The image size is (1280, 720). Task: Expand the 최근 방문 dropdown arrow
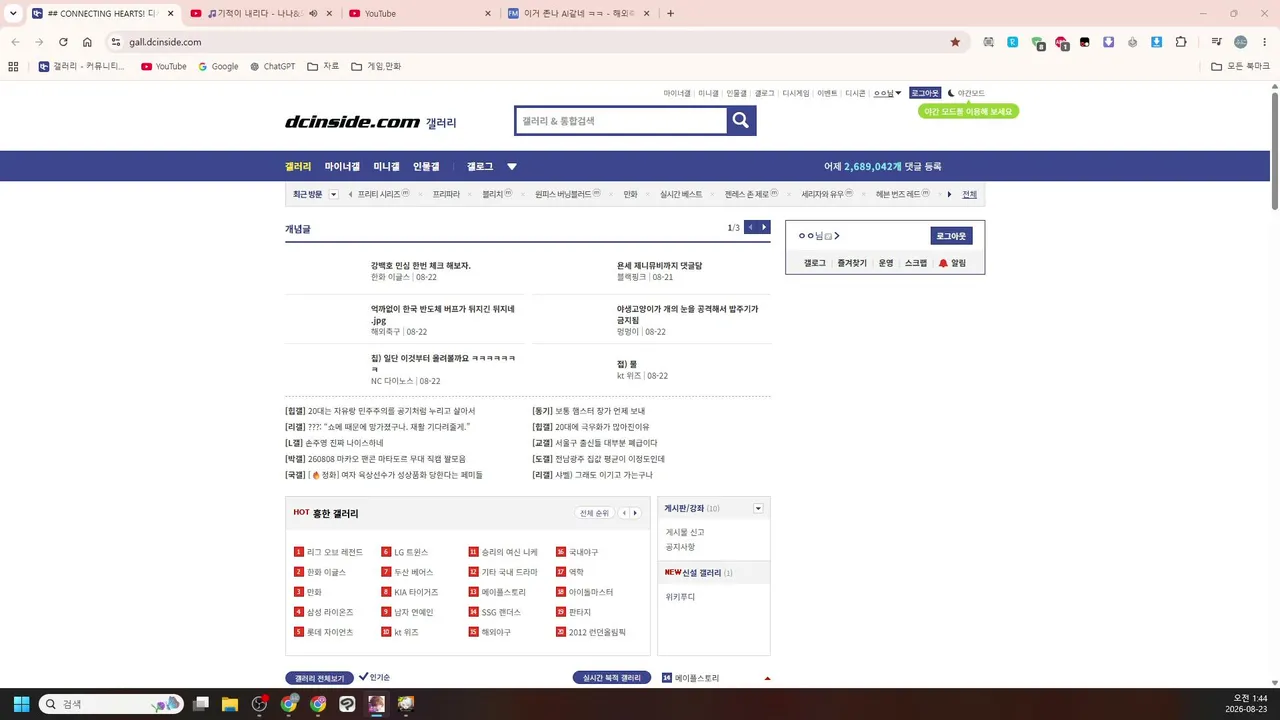point(334,194)
